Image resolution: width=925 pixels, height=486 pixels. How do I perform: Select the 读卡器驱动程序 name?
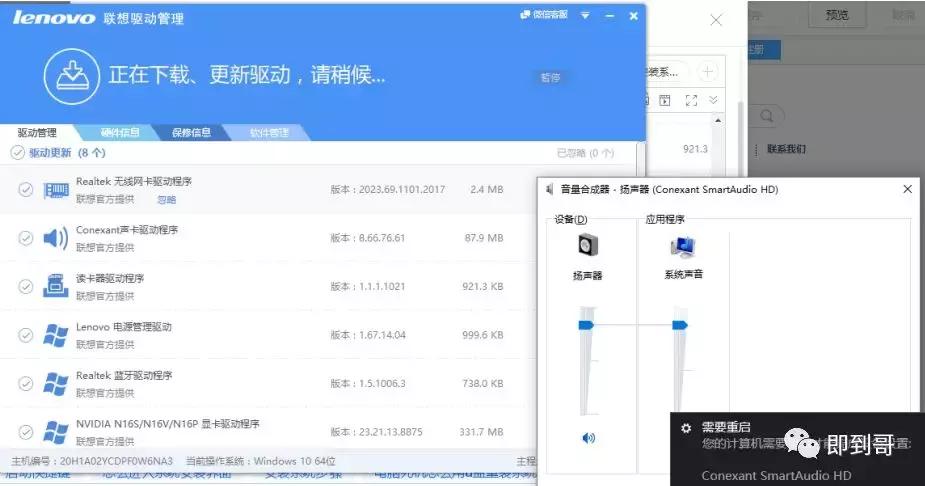click(110, 278)
